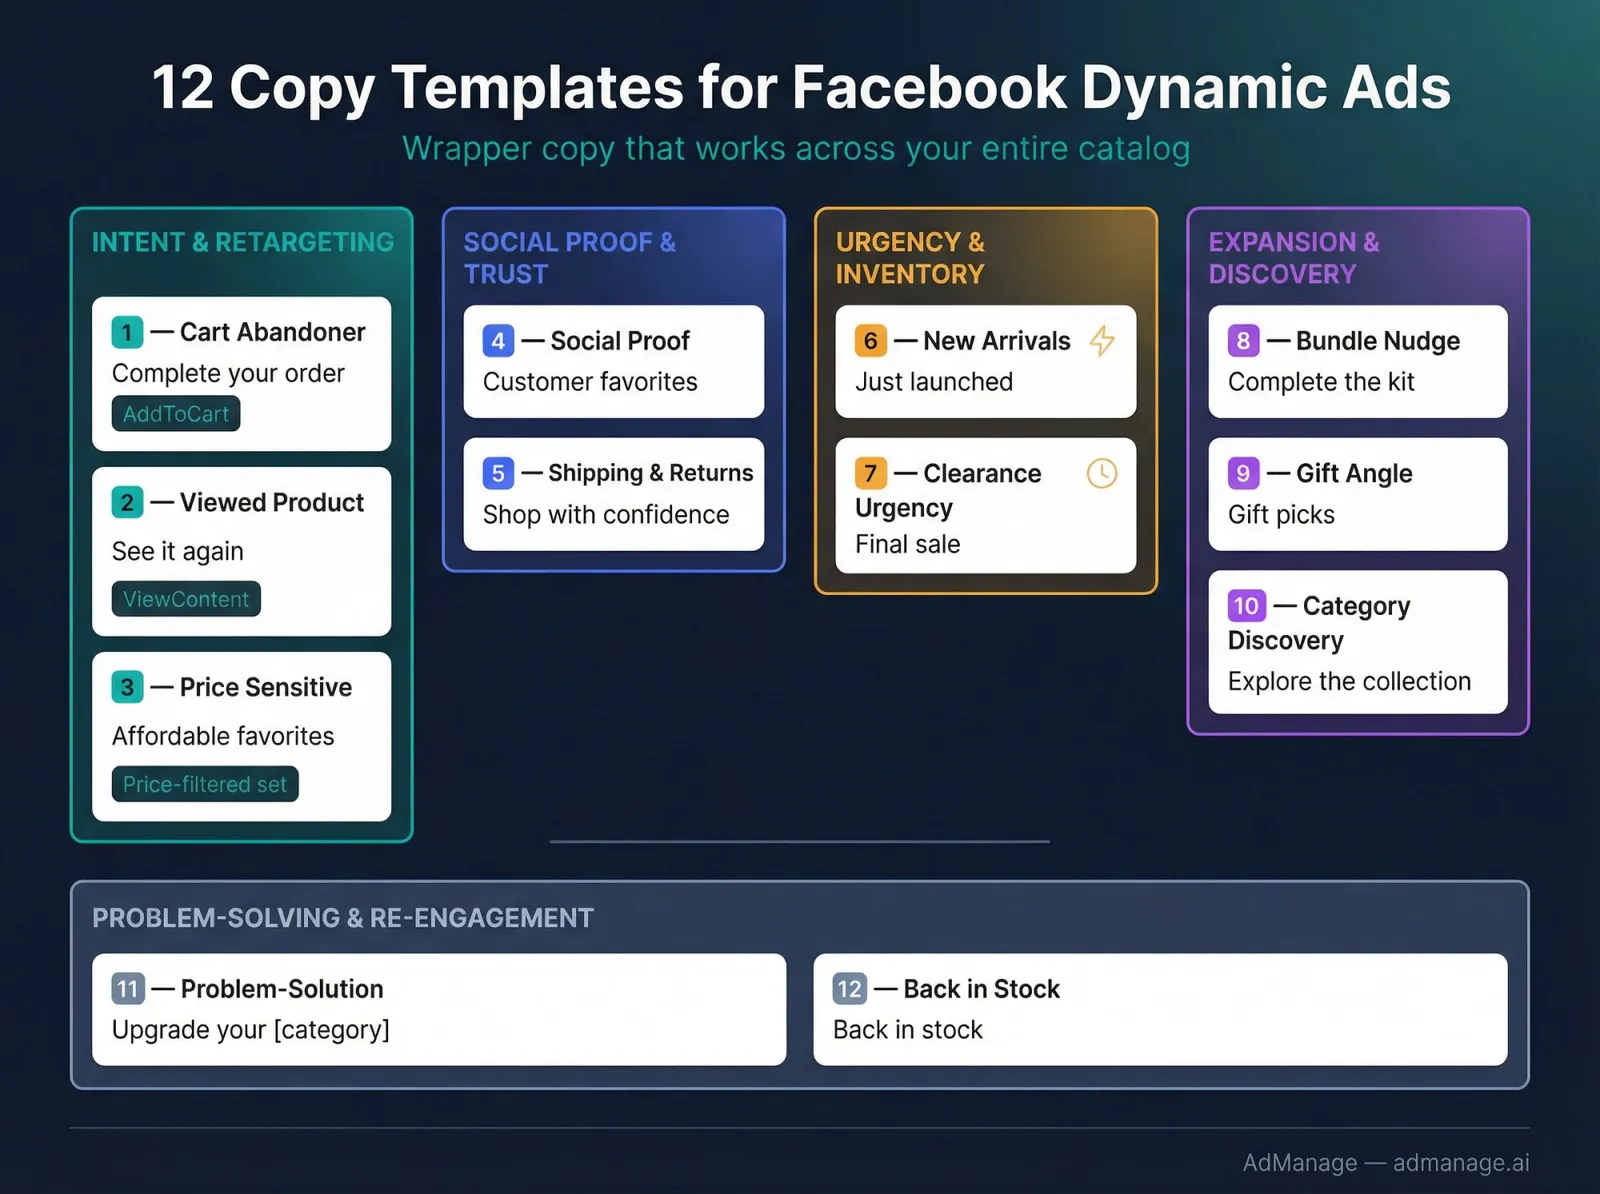Select badge 5 beside Shipping & Returns
The width and height of the screenshot is (1600, 1194).
point(499,473)
